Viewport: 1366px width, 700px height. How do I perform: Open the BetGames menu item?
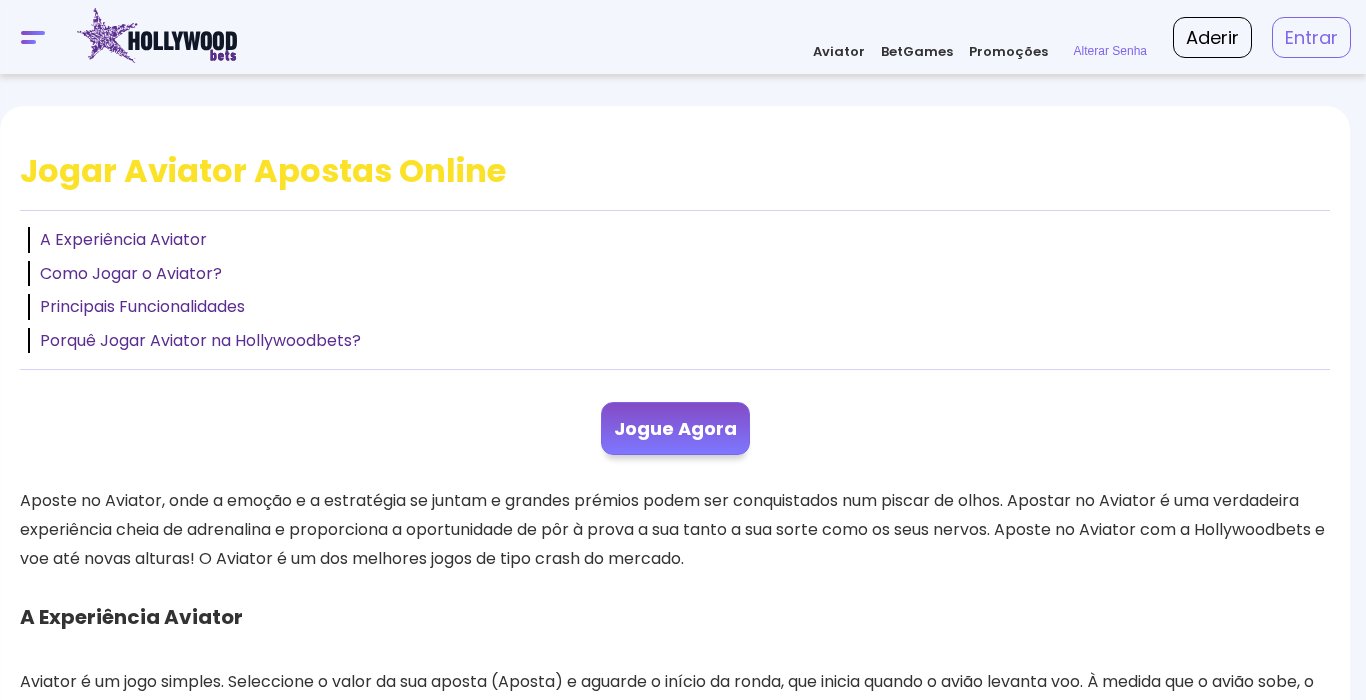point(916,51)
